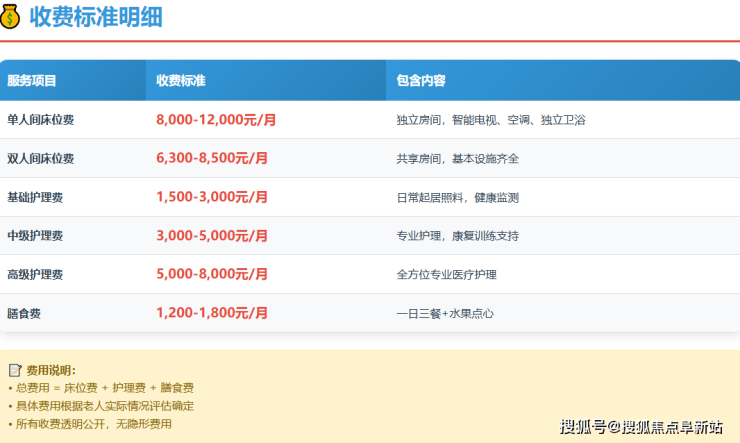Click the 8,000-12,000元/月 price
Viewport: 740px width, 443px height.
point(216,120)
